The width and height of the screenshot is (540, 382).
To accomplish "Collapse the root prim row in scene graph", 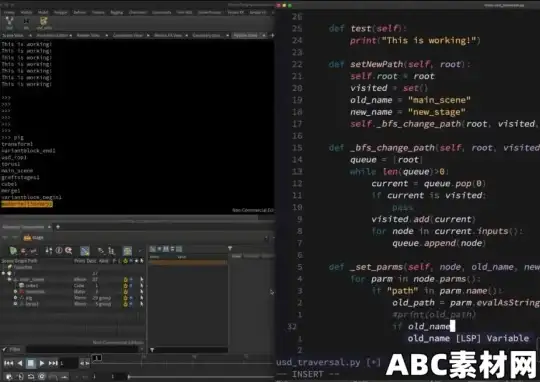I will (x=4, y=273).
